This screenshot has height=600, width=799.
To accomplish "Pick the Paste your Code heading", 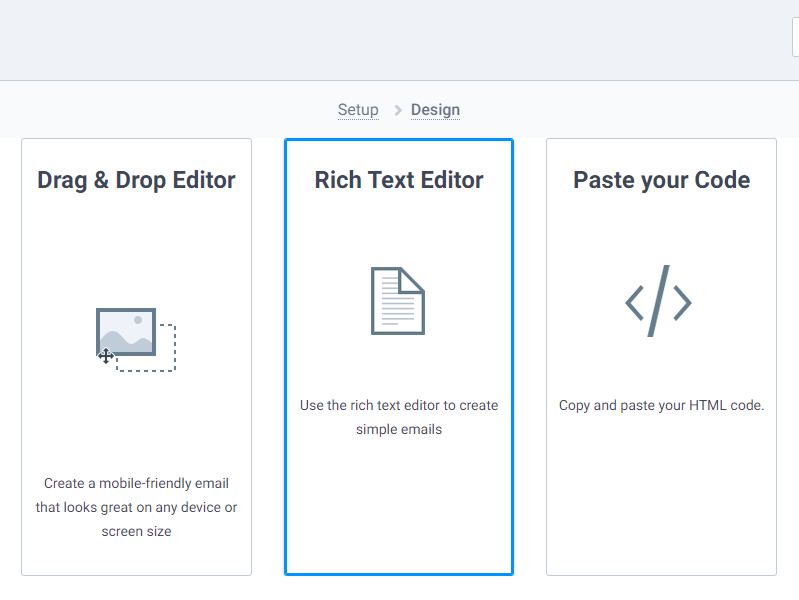I will [661, 180].
